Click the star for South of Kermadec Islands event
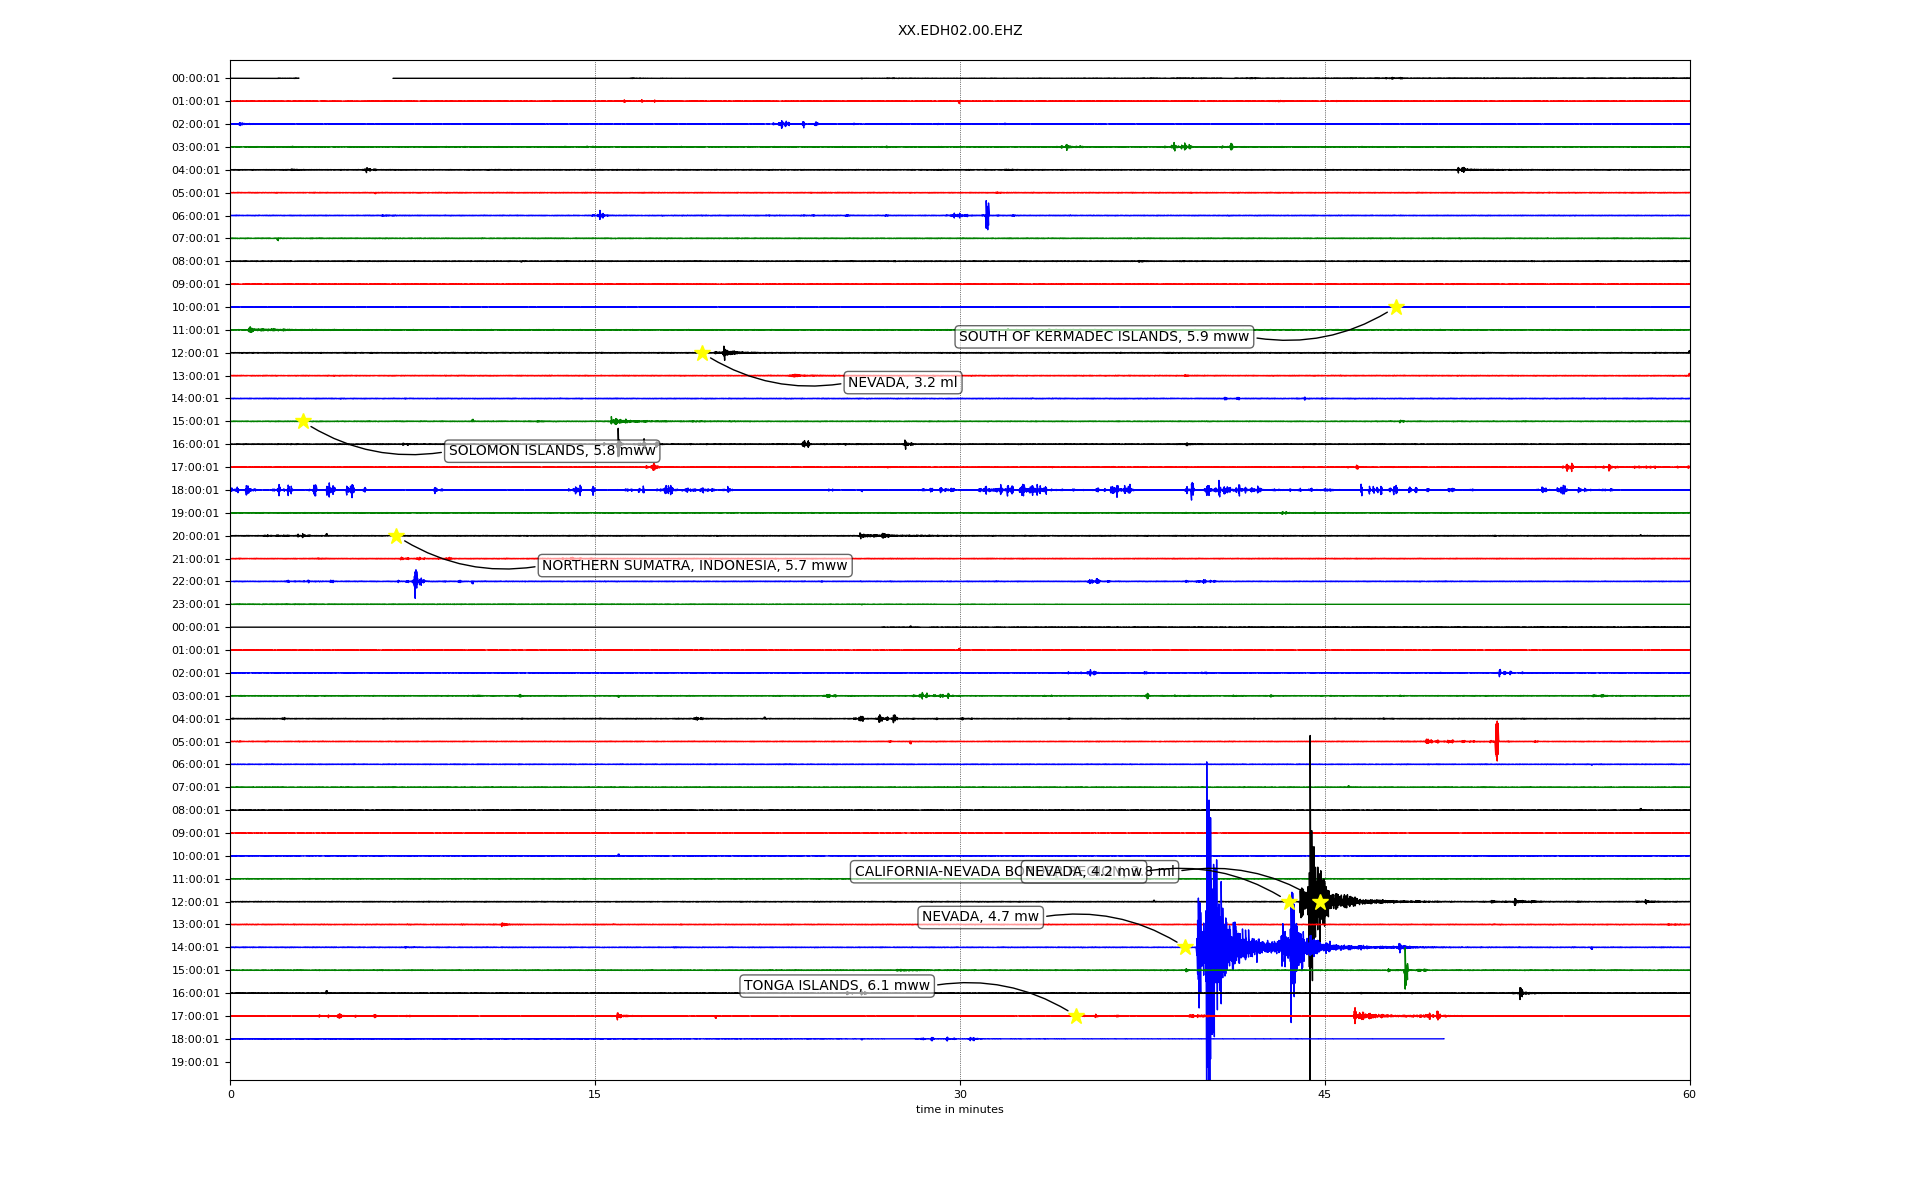Viewport: 1920px width, 1200px height. (1396, 307)
